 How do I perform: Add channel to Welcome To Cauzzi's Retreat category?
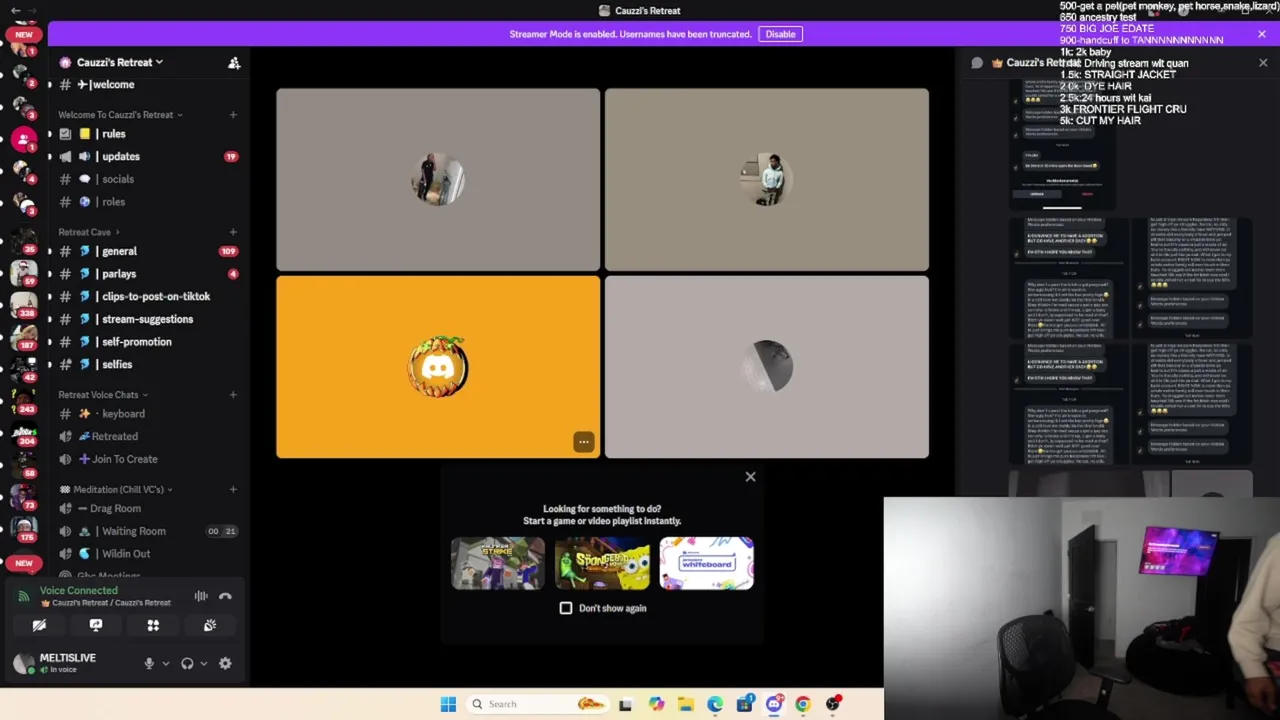(x=233, y=115)
